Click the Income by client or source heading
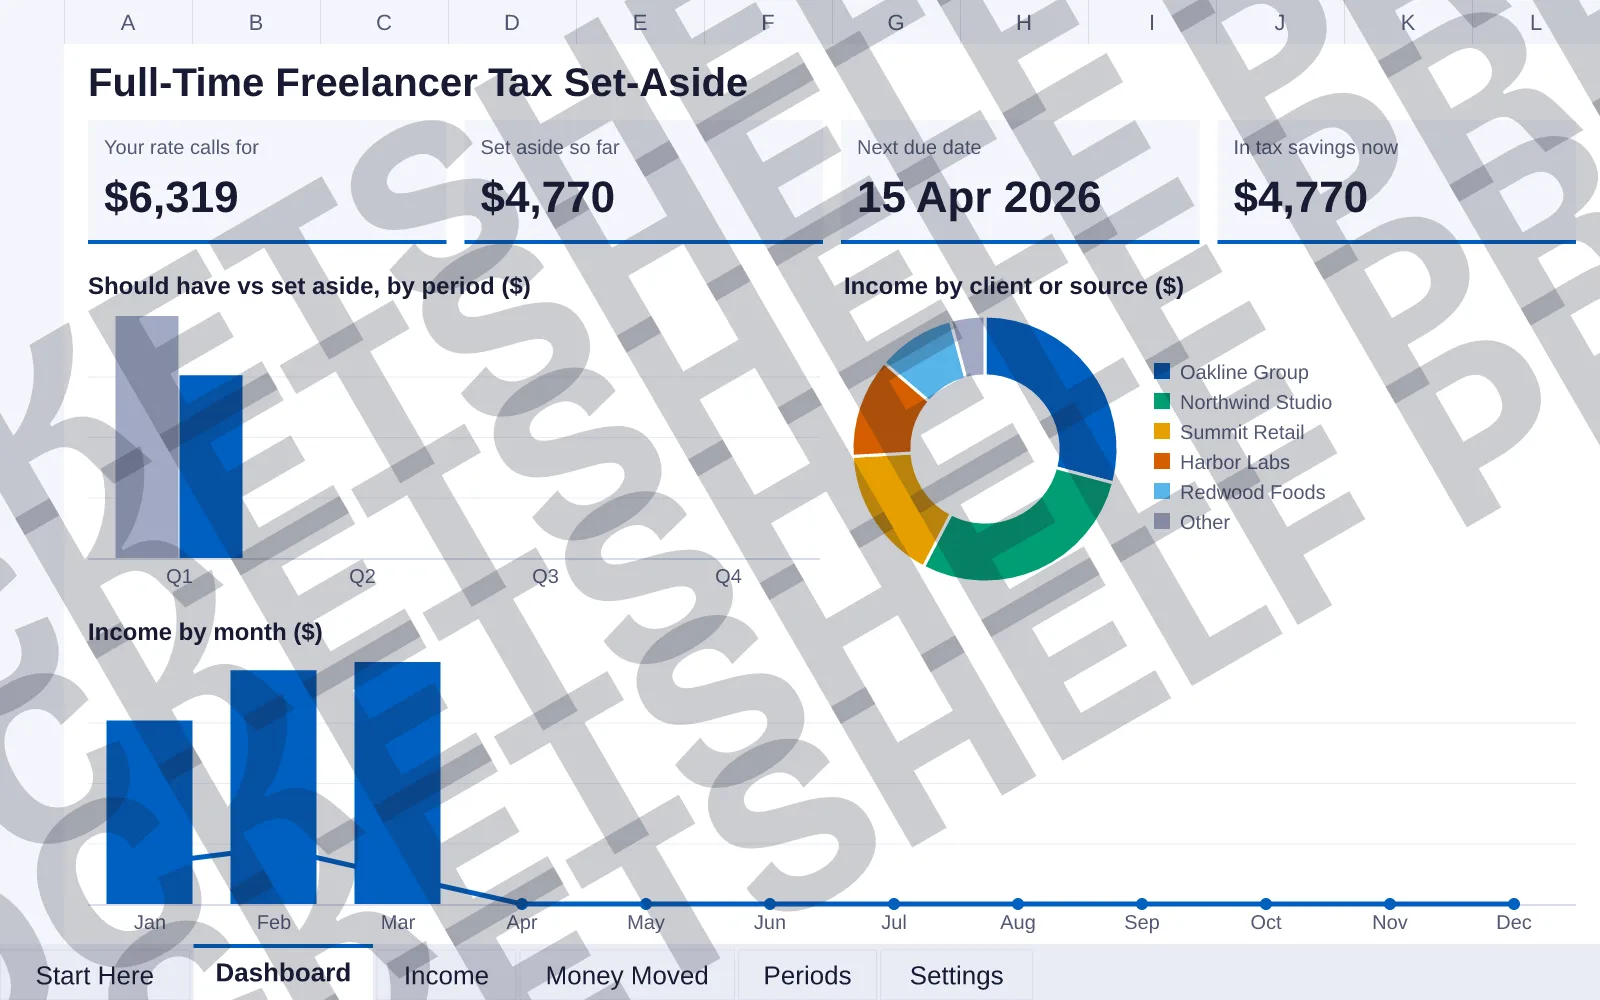The image size is (1600, 1000). [1013, 286]
